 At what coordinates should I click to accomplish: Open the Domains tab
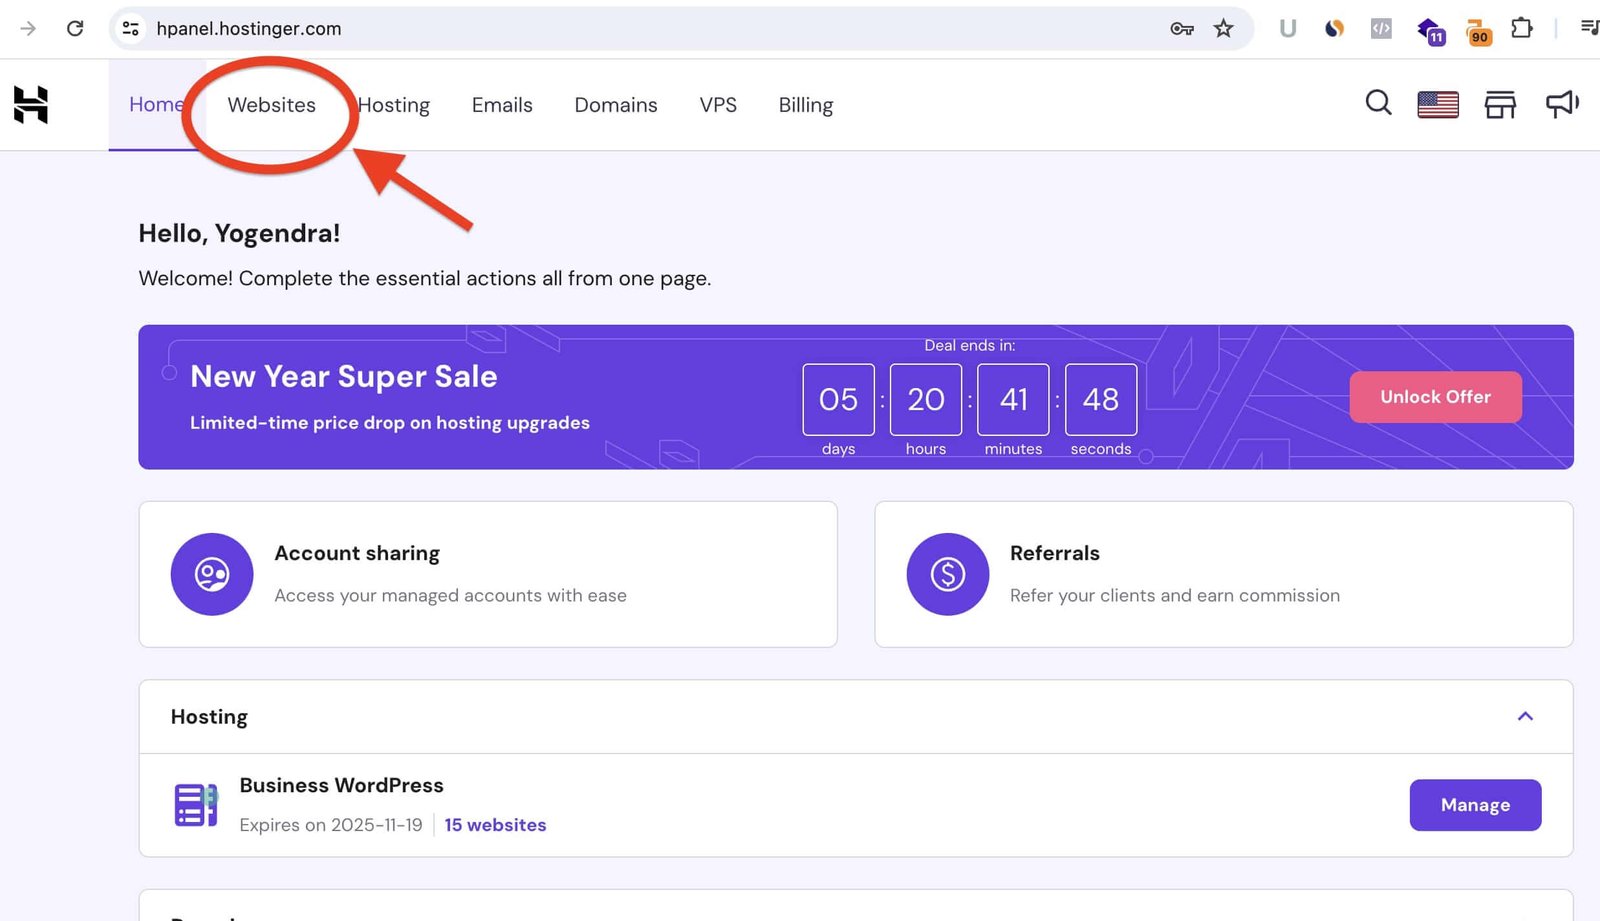616,105
